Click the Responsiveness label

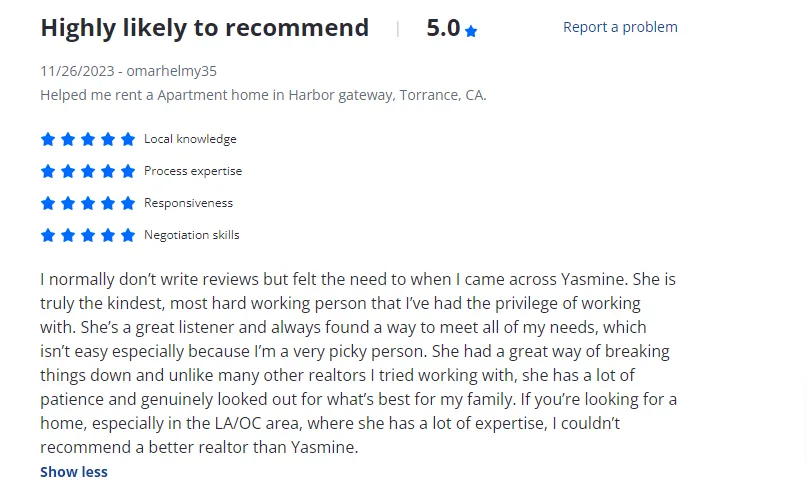[188, 203]
